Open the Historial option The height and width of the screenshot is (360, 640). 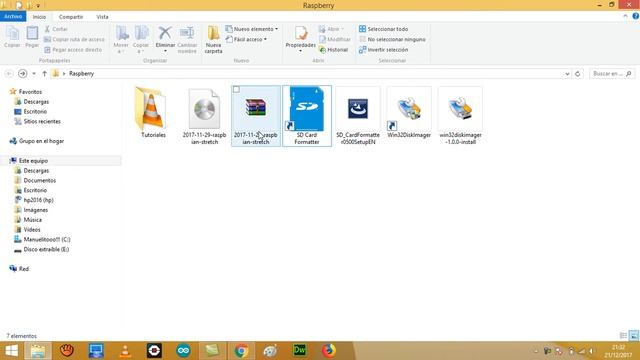point(333,49)
